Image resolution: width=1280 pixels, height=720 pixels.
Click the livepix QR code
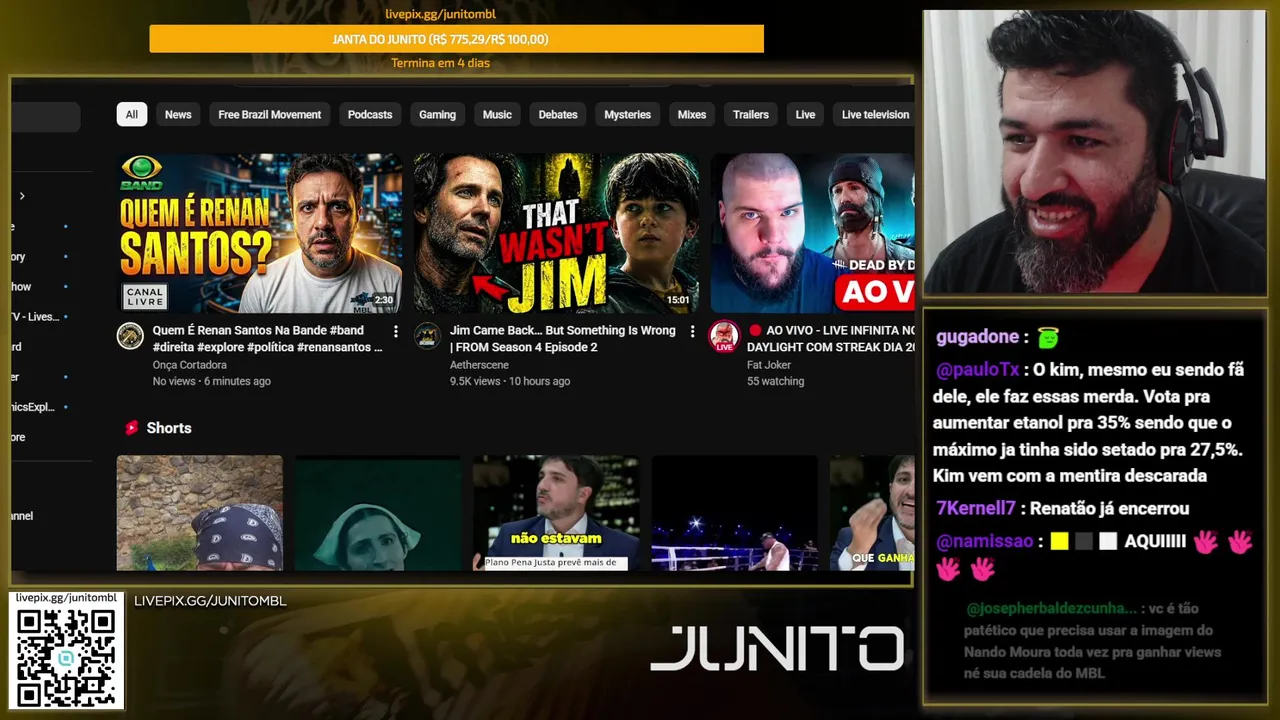[x=66, y=656]
